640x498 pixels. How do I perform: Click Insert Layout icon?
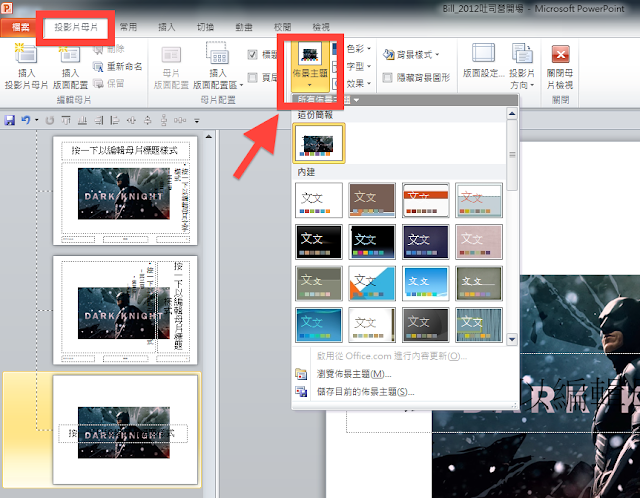point(70,53)
